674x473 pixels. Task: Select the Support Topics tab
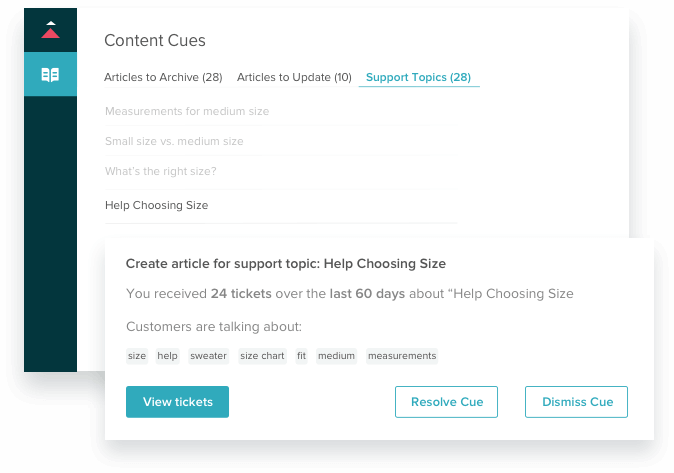tap(419, 77)
